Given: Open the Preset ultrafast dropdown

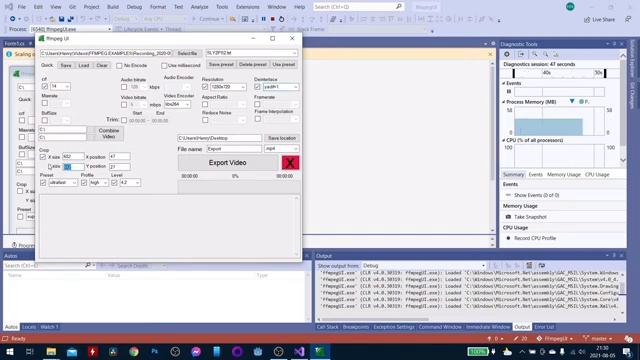Looking at the screenshot, I should [x=74, y=183].
